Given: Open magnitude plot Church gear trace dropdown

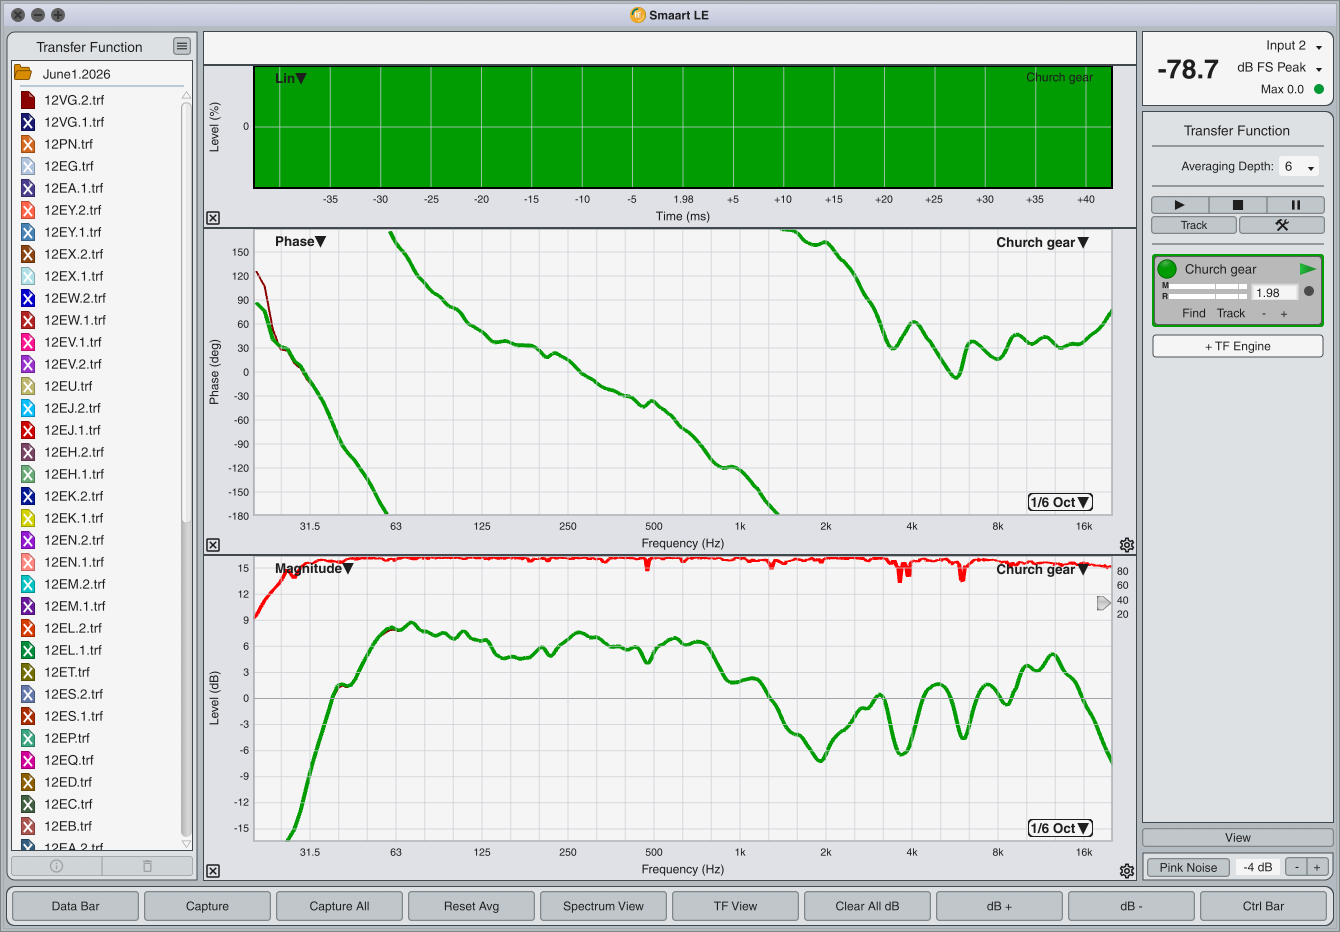Looking at the screenshot, I should point(1042,569).
